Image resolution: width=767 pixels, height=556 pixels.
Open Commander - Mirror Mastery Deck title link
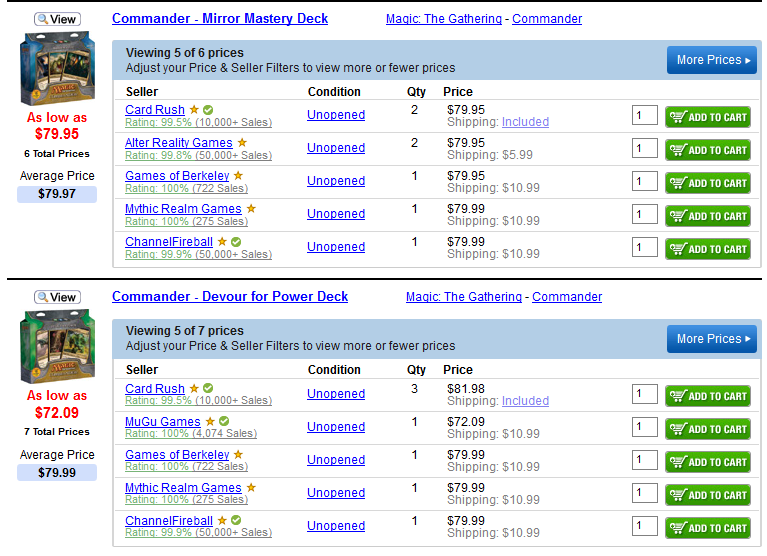[220, 19]
